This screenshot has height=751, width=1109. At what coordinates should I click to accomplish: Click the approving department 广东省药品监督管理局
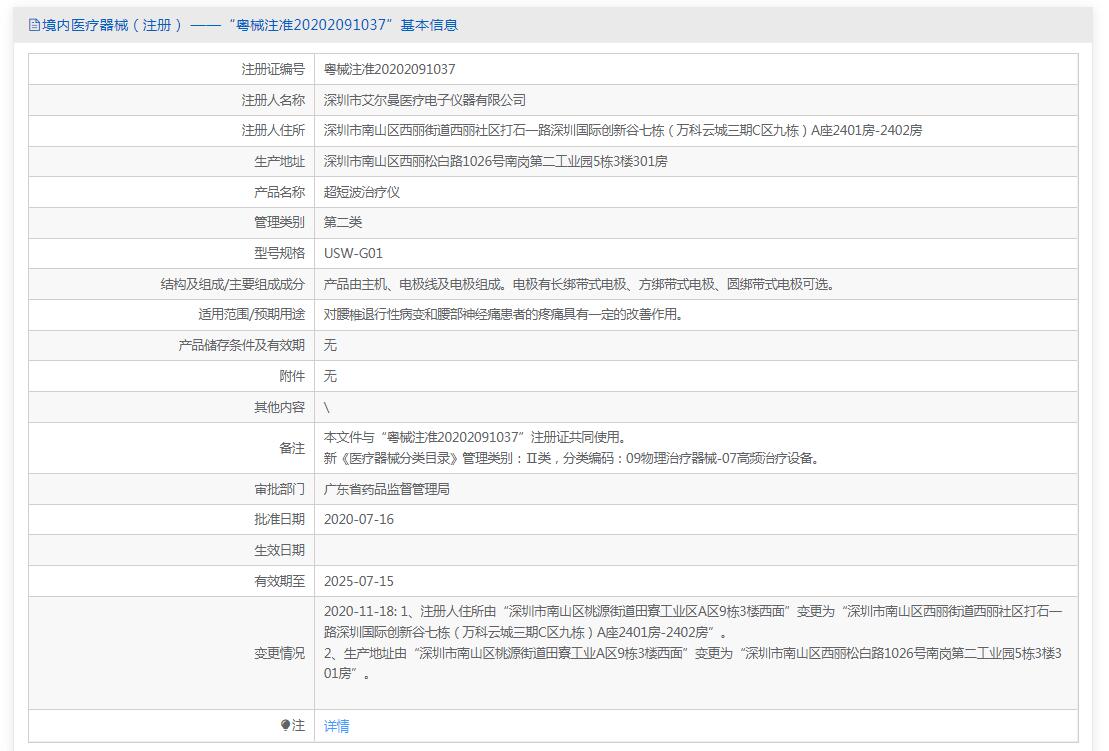coord(387,489)
